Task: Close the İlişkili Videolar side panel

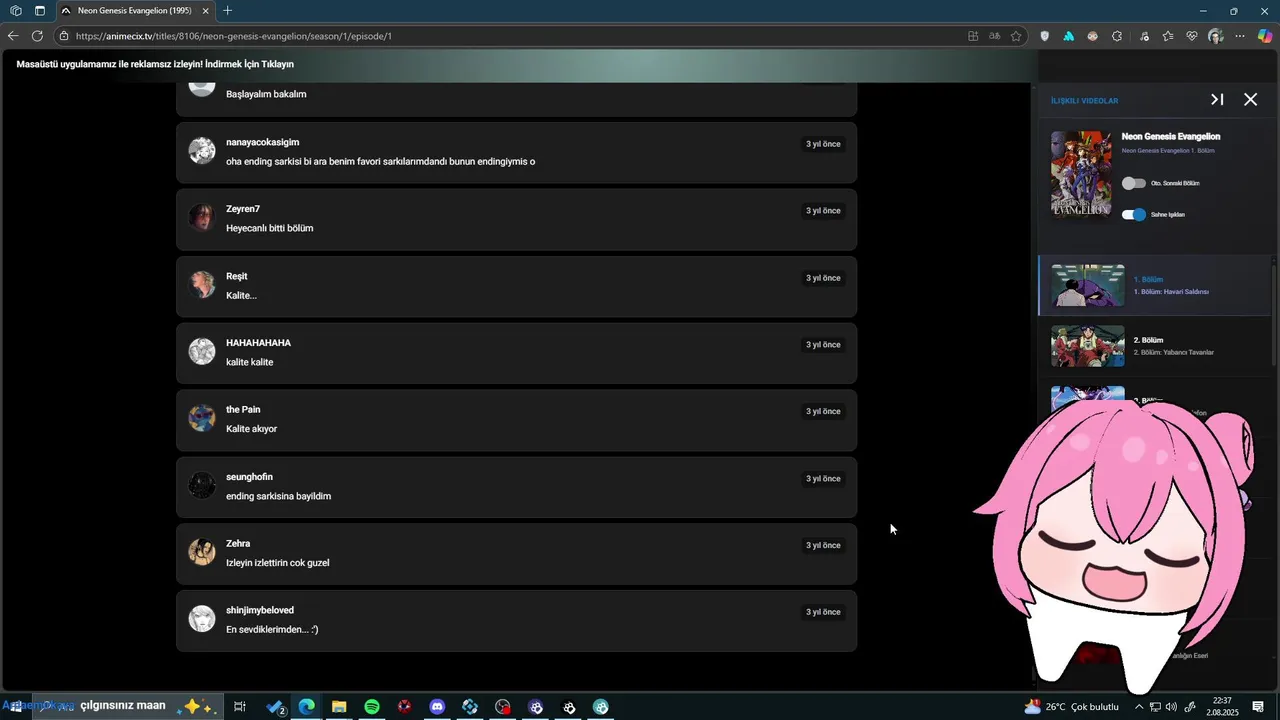Action: pyautogui.click(x=1250, y=100)
